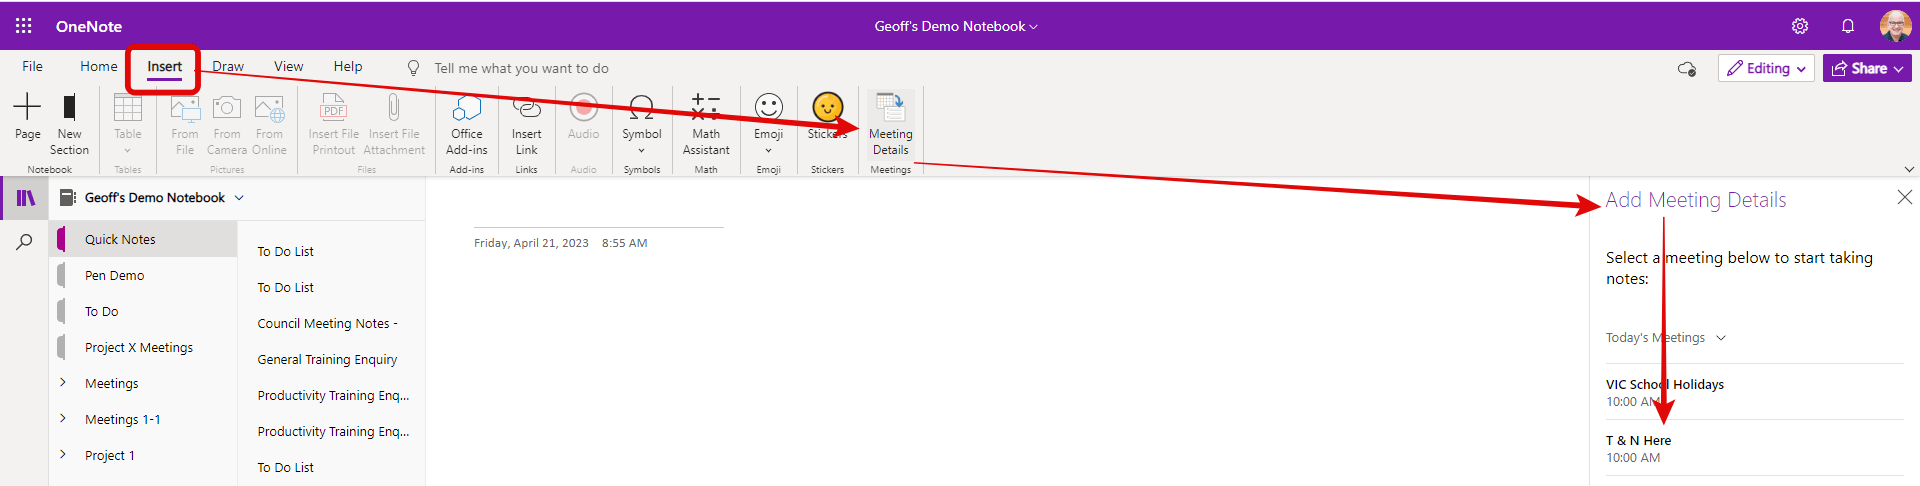1920x486 pixels.
Task: Switch to the Insert tab
Action: click(x=165, y=67)
